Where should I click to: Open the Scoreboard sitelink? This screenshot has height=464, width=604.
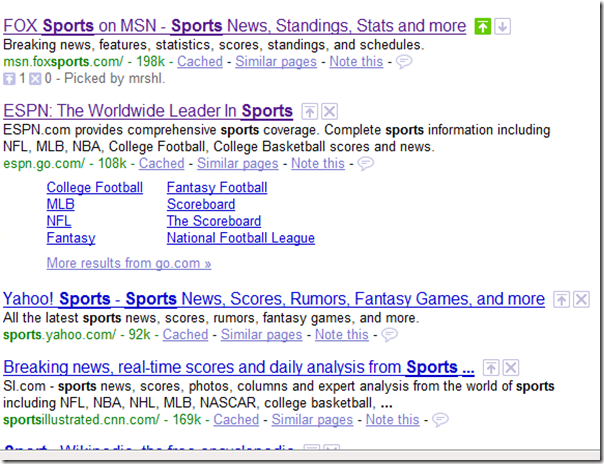point(201,204)
